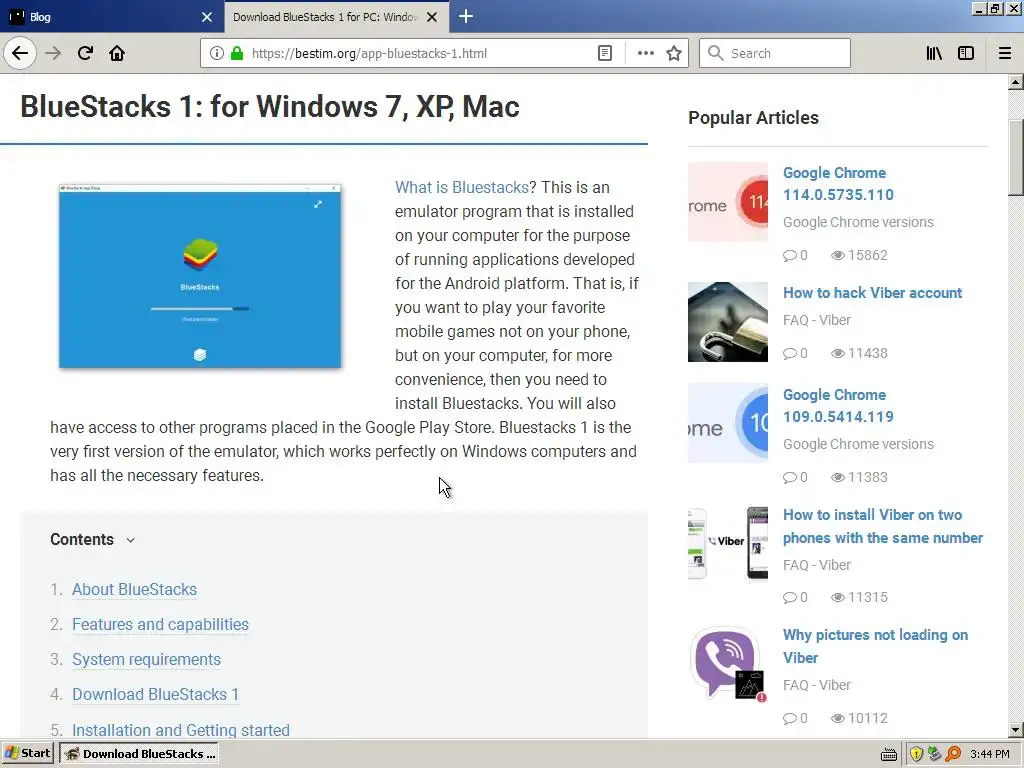Open the Library menu
This screenshot has width=1024, height=768.
tap(934, 53)
